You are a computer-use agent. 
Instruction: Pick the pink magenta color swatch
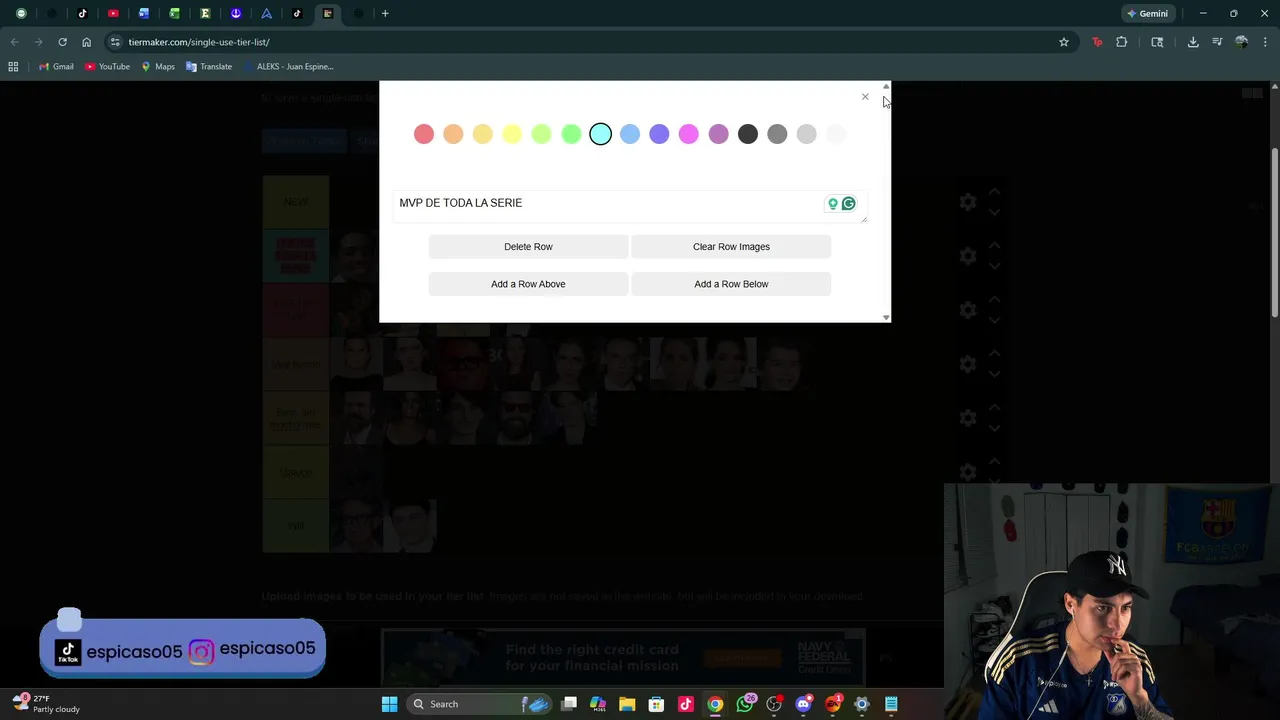pyautogui.click(x=689, y=134)
